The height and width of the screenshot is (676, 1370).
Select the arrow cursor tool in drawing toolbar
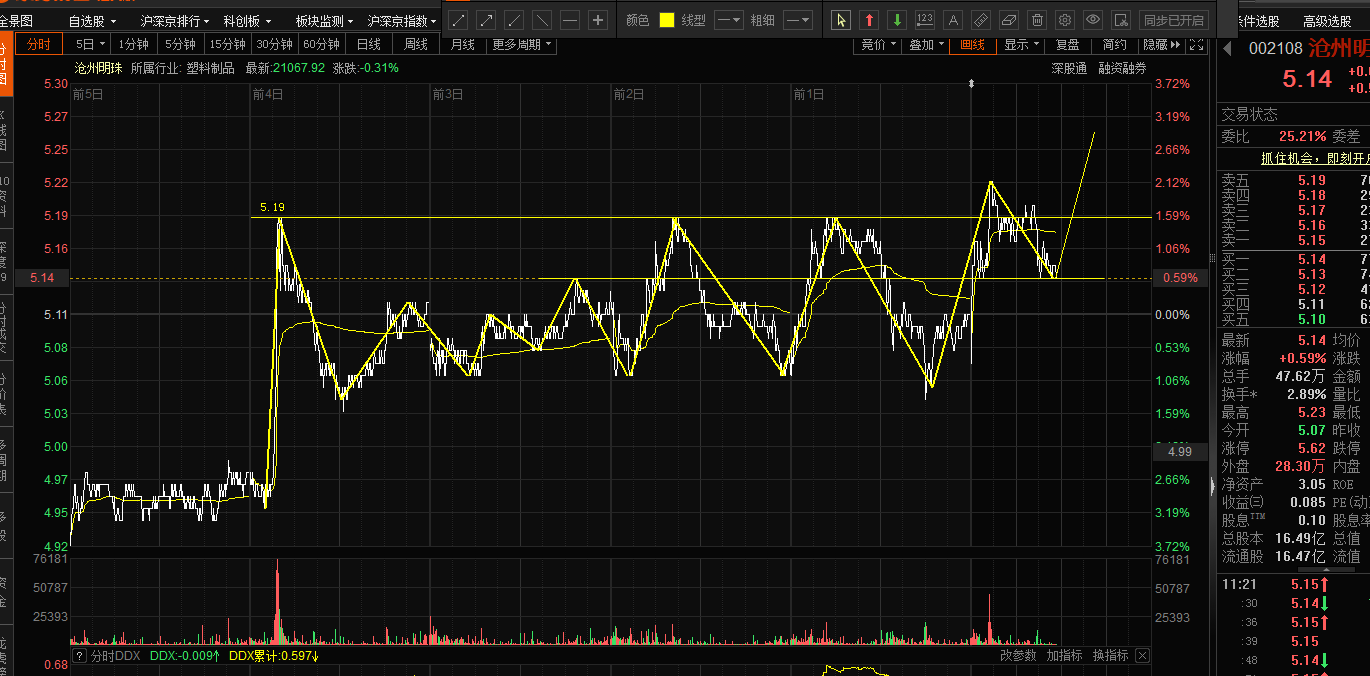point(841,20)
